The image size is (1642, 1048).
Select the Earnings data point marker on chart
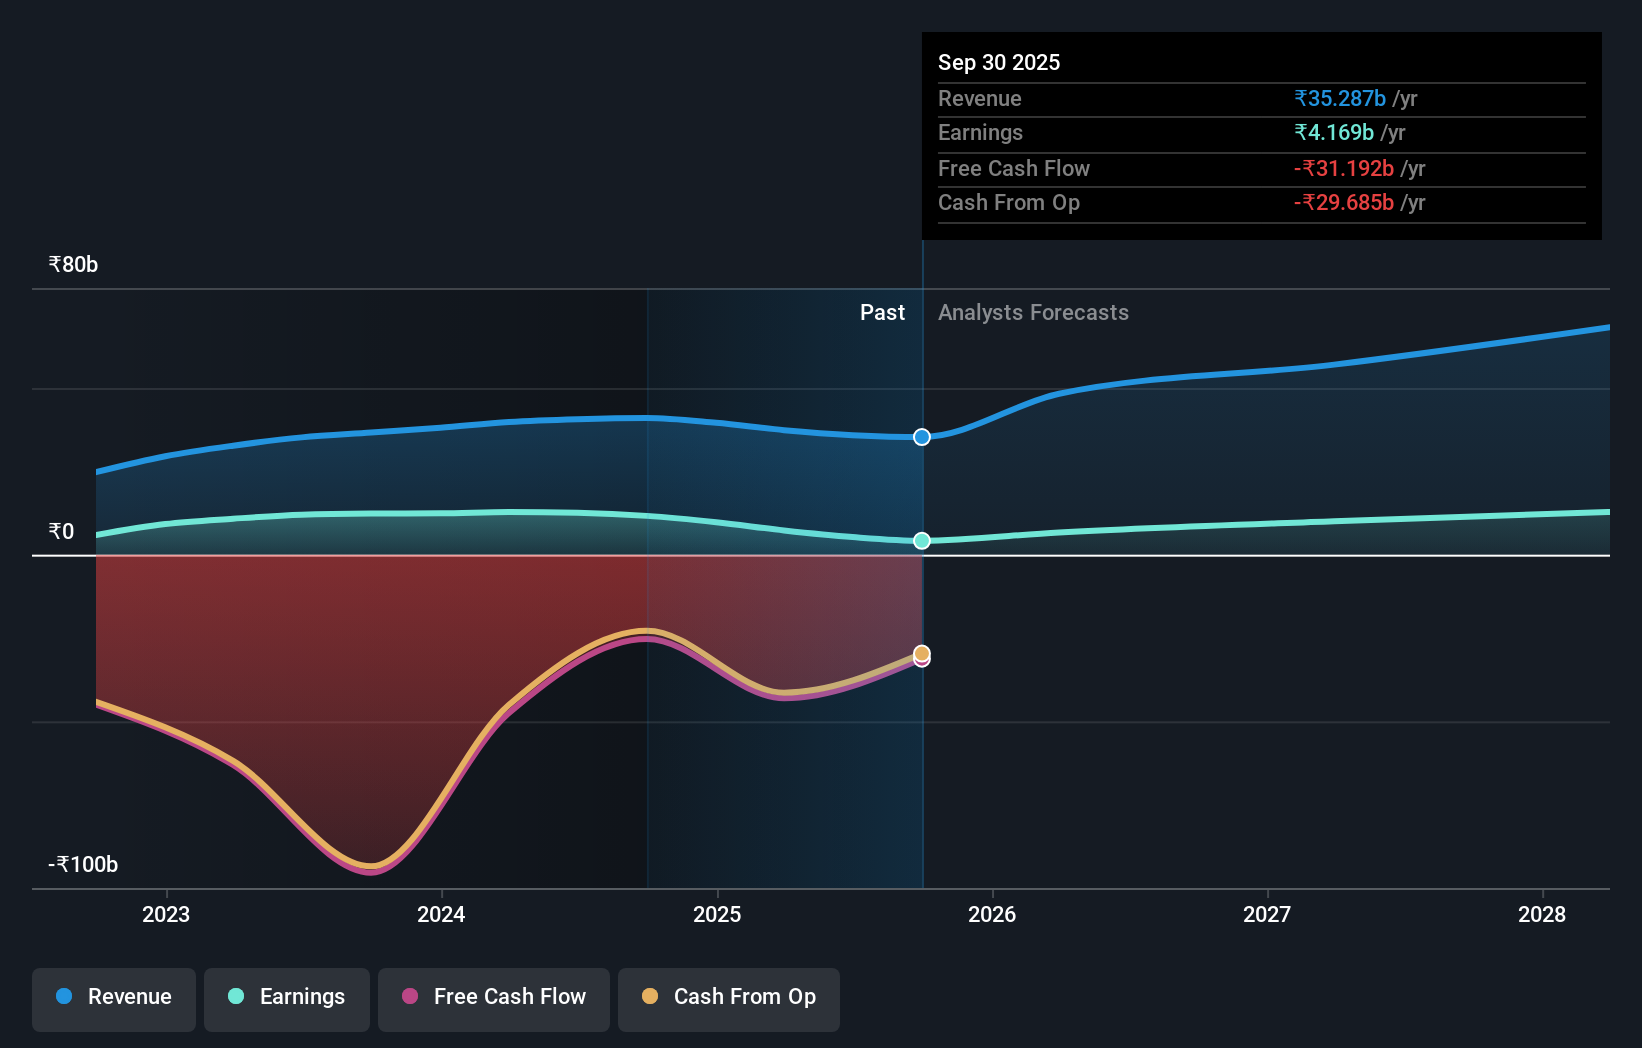tap(921, 541)
